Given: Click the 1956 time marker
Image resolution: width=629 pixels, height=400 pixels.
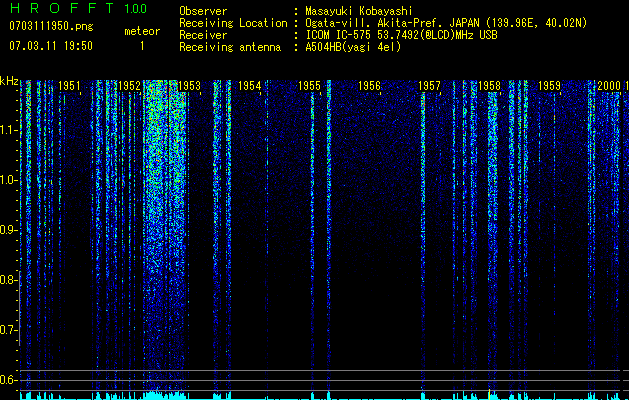Looking at the screenshot, I should point(369,85).
